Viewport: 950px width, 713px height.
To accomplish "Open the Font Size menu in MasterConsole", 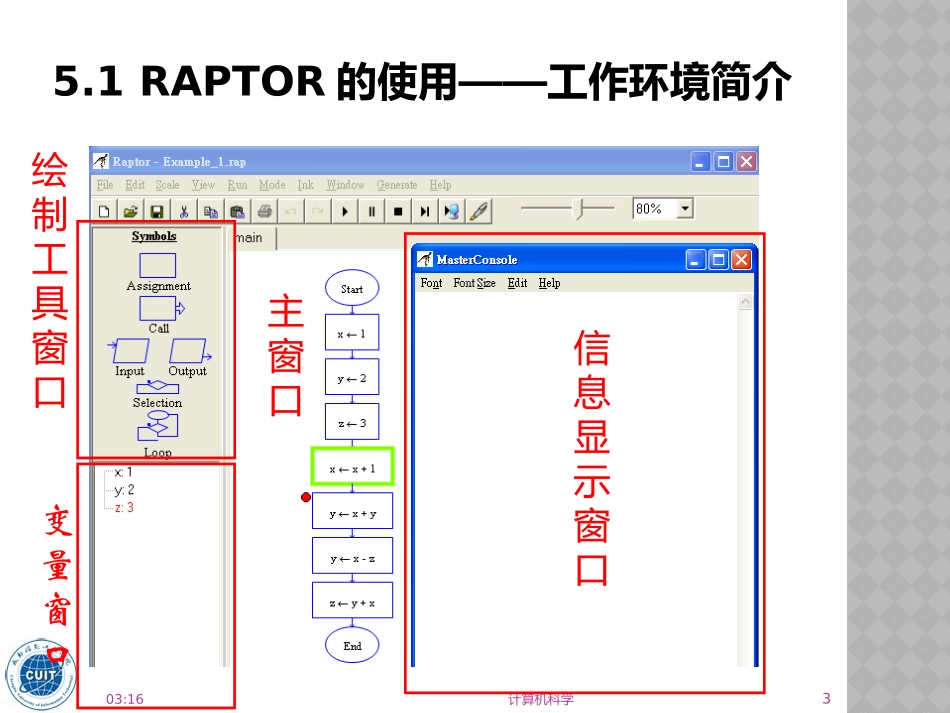I will click(x=474, y=283).
